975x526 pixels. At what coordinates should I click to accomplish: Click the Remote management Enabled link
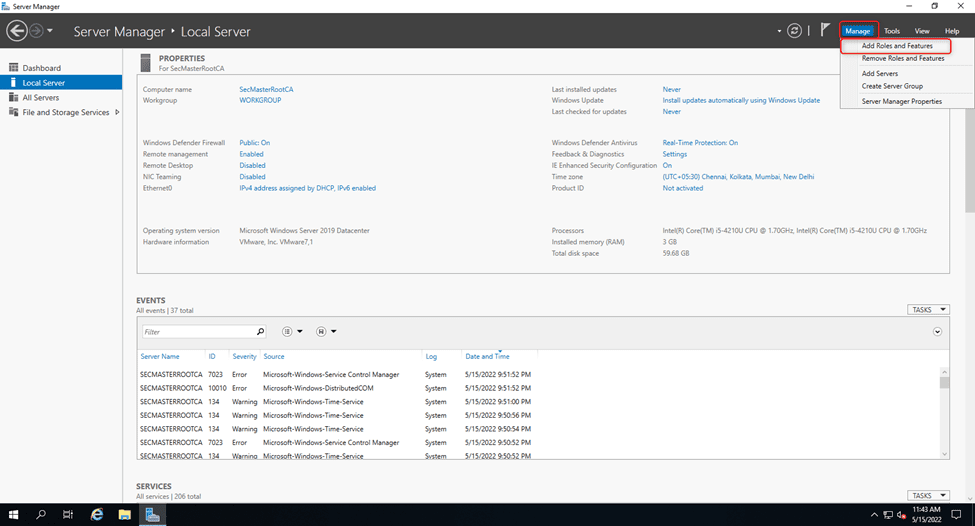251,154
